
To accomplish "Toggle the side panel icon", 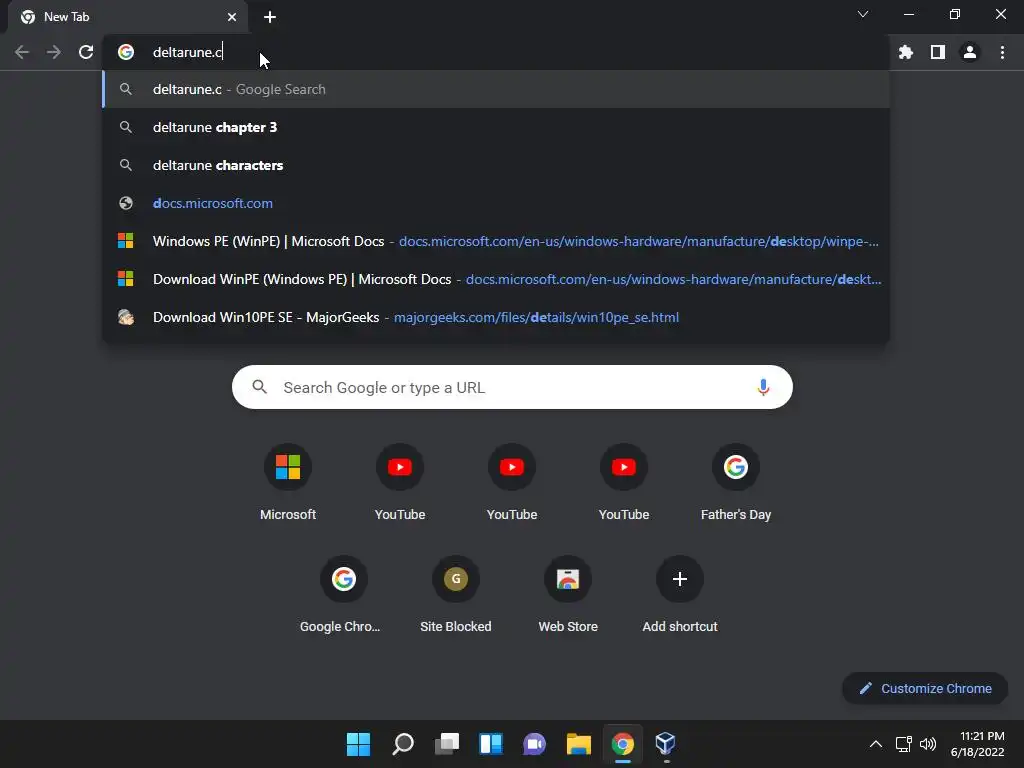I will pos(938,52).
